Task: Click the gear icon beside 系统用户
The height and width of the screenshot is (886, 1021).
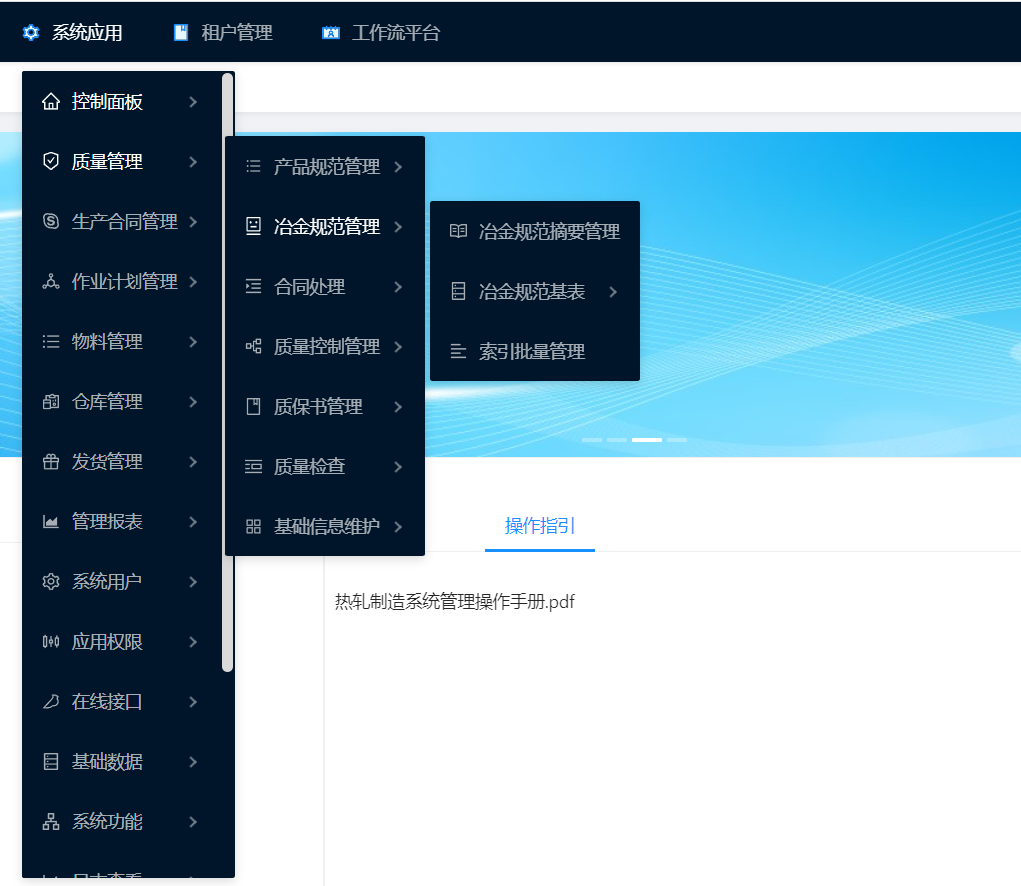Action: point(51,582)
